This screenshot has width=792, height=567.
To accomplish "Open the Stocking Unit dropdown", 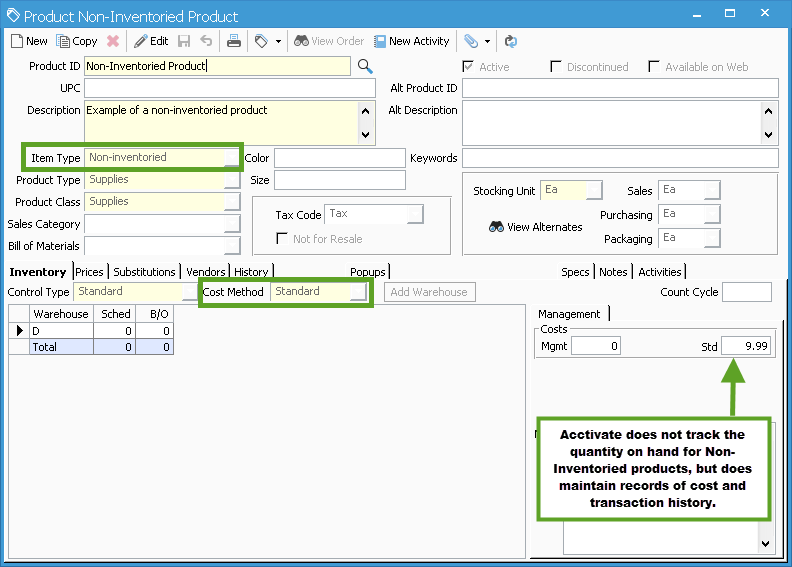I will tap(595, 190).
